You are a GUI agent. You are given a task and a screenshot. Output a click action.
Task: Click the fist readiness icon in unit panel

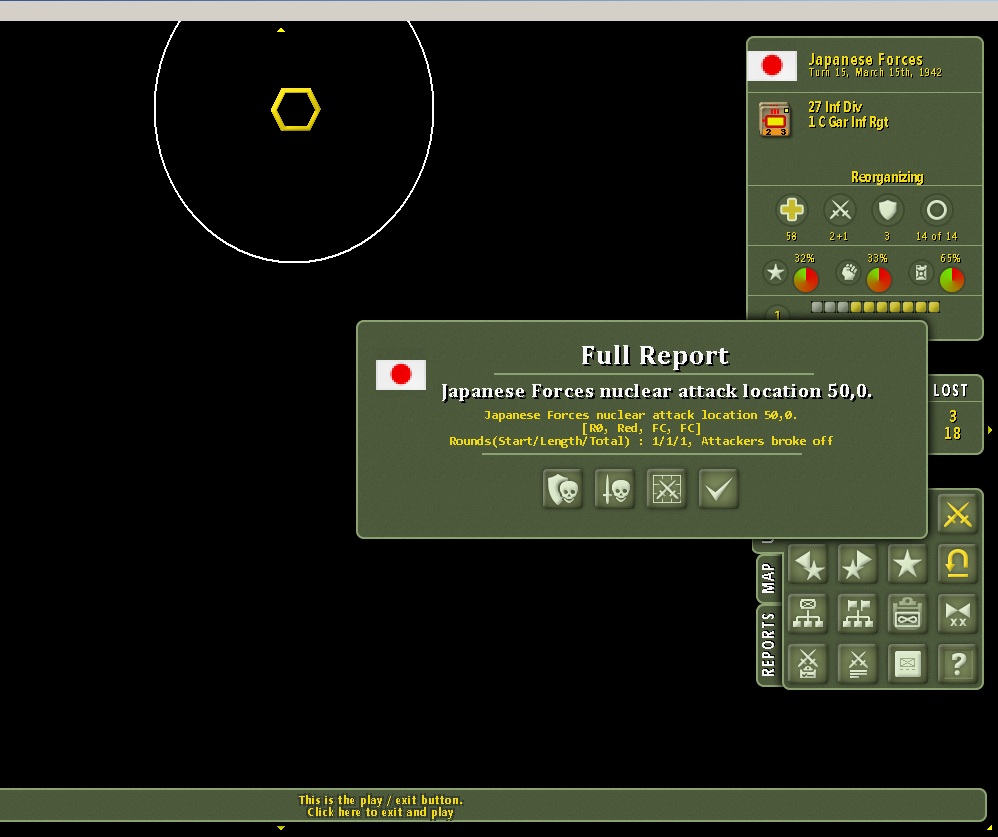(x=848, y=273)
